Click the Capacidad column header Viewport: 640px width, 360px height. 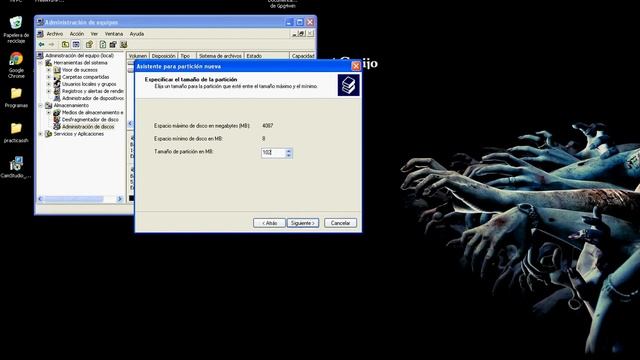tap(302, 56)
